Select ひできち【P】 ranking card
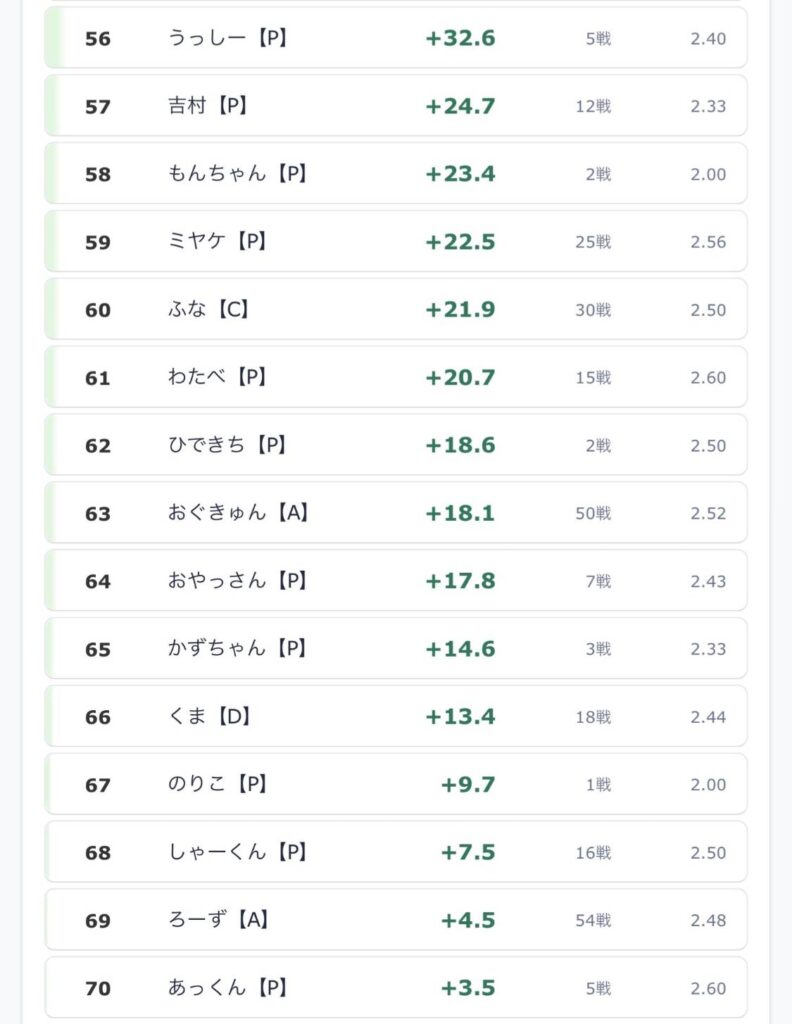 point(396,445)
